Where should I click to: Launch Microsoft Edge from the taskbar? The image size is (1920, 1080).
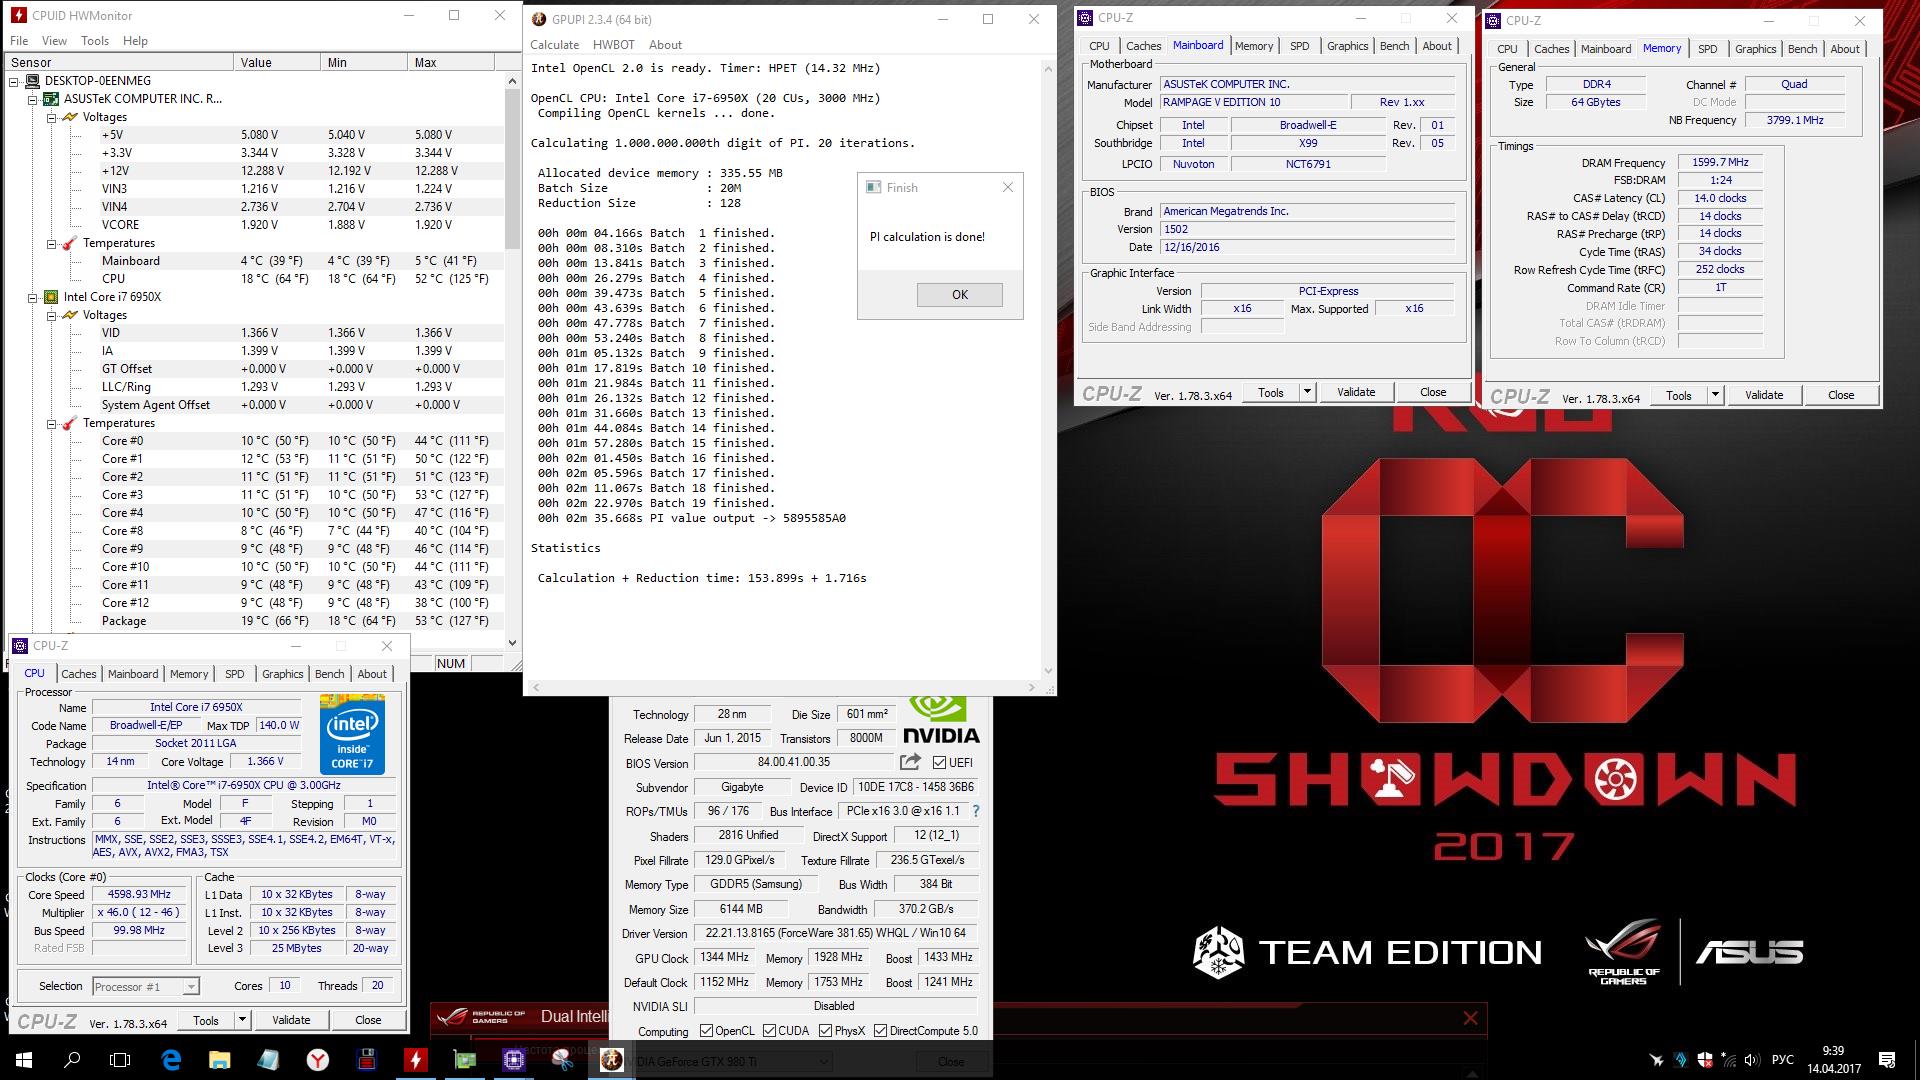pyautogui.click(x=170, y=1060)
